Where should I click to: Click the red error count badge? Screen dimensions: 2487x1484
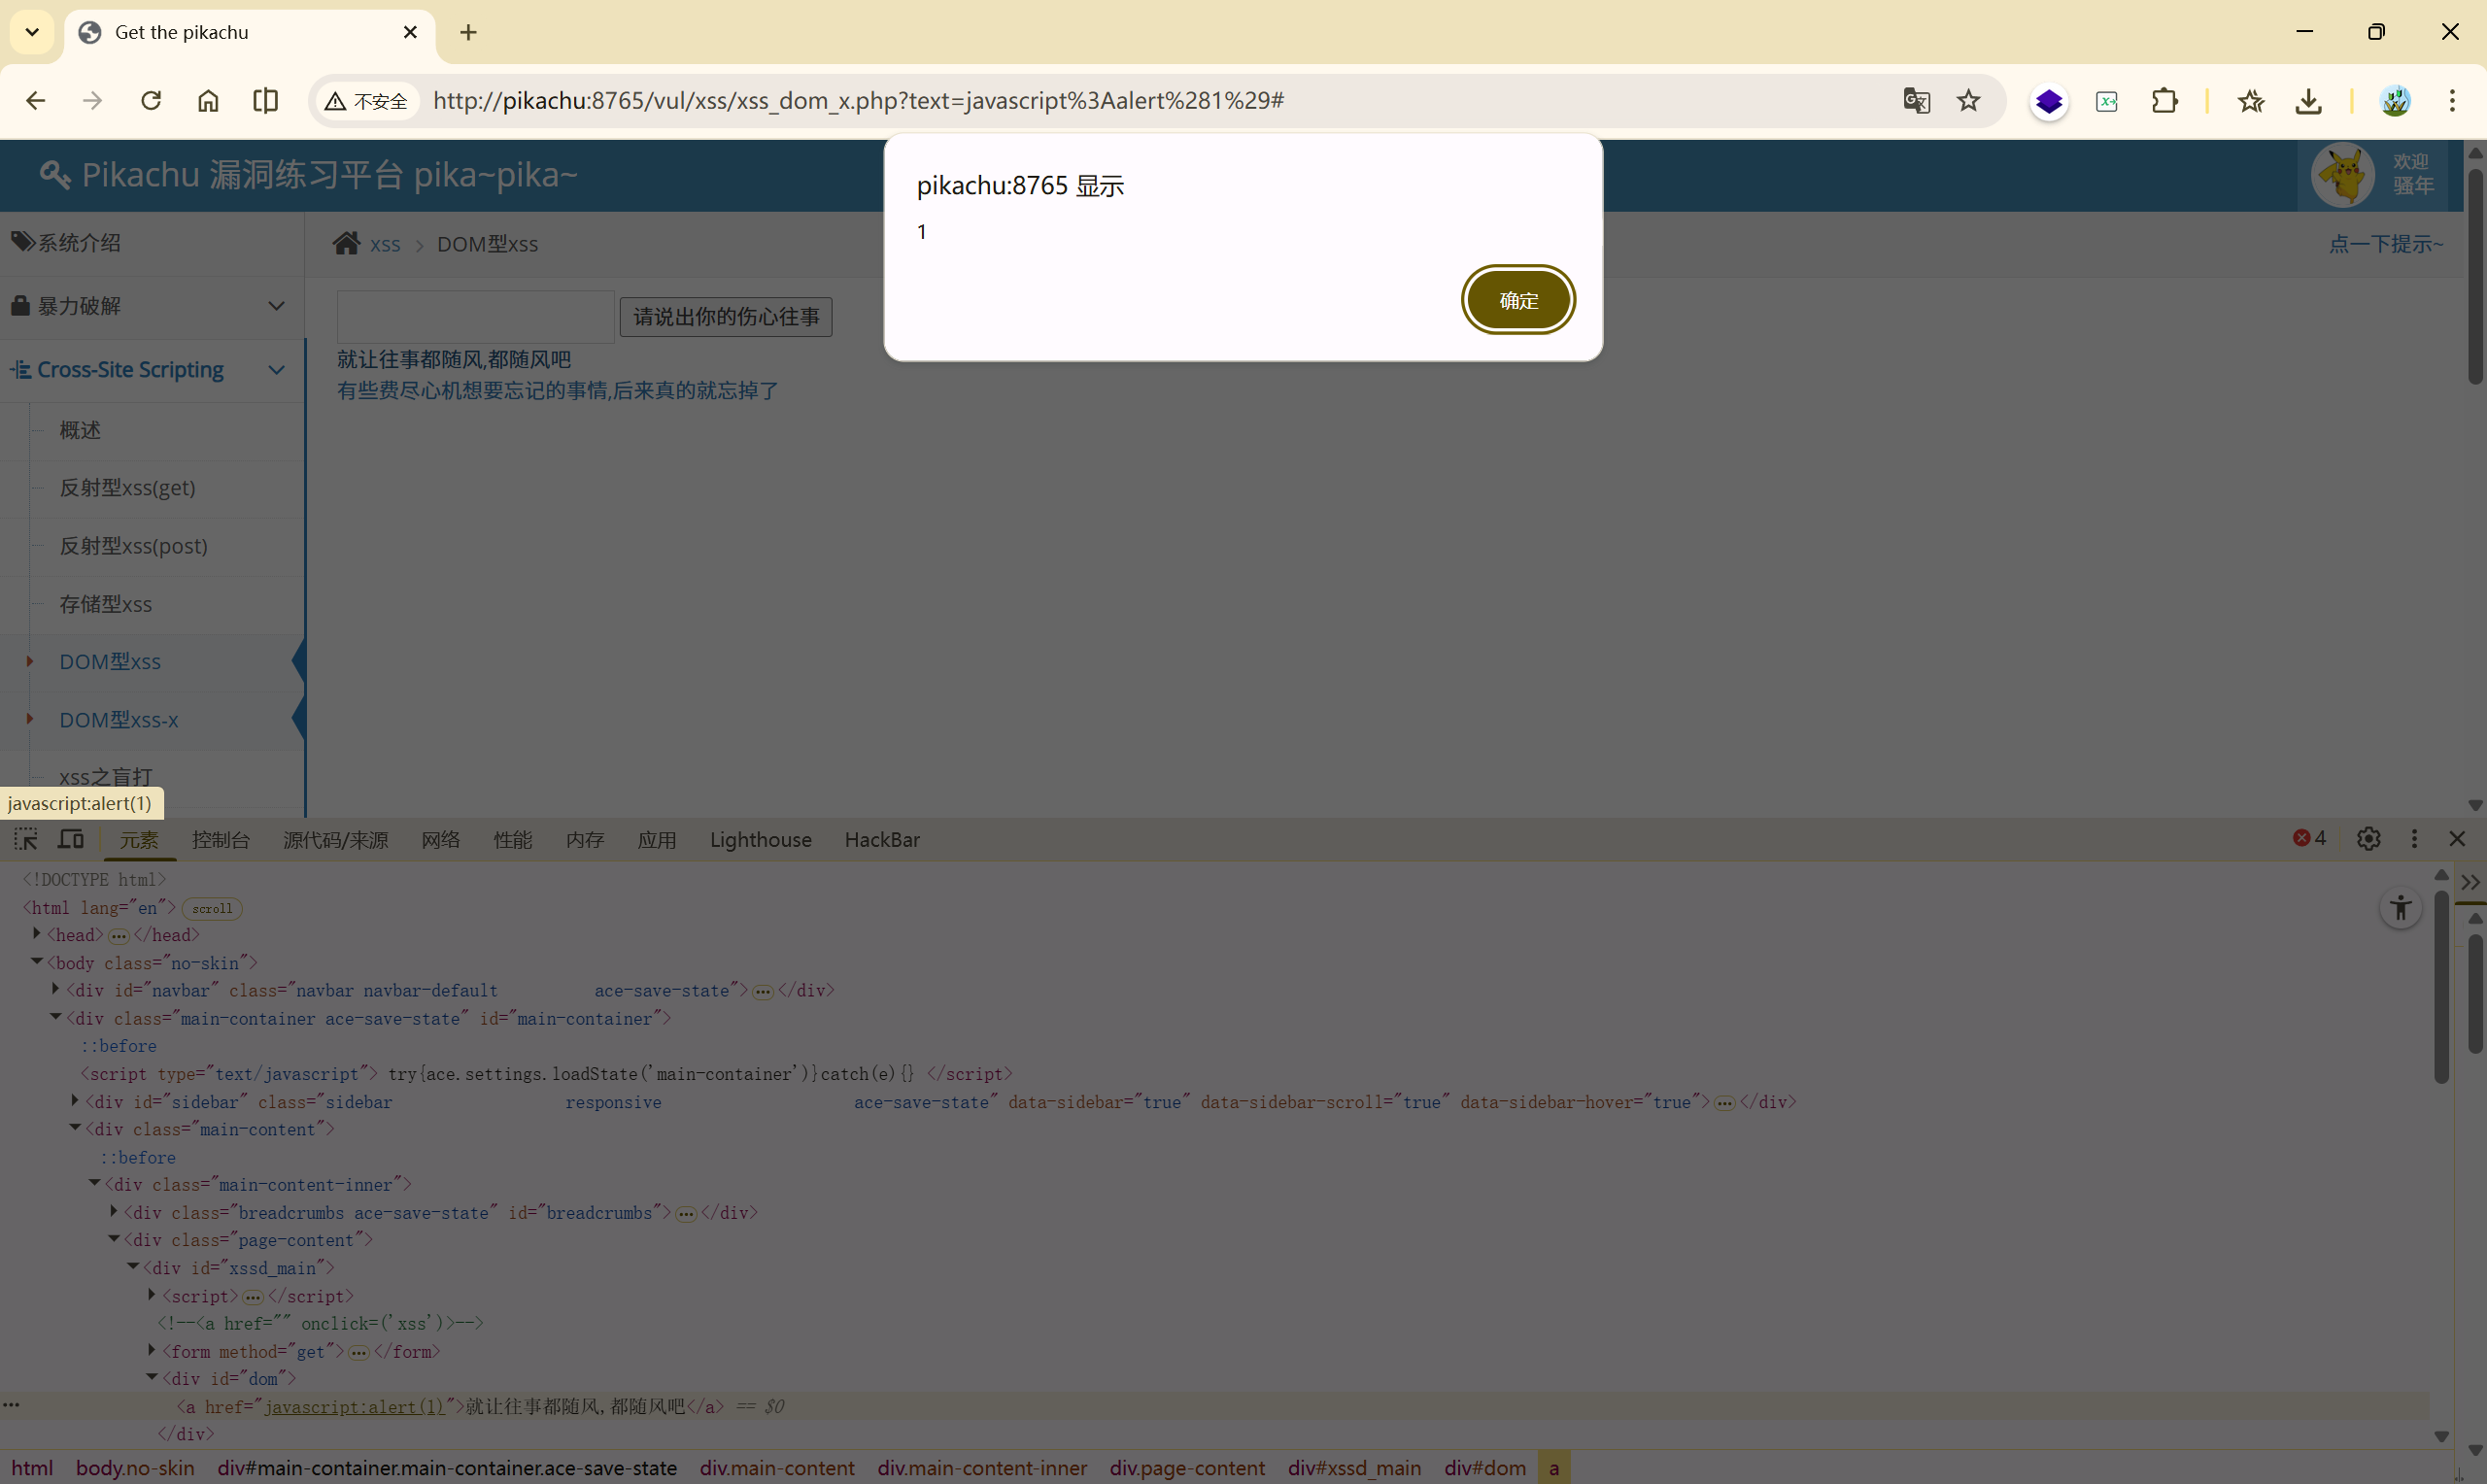click(x=2309, y=838)
